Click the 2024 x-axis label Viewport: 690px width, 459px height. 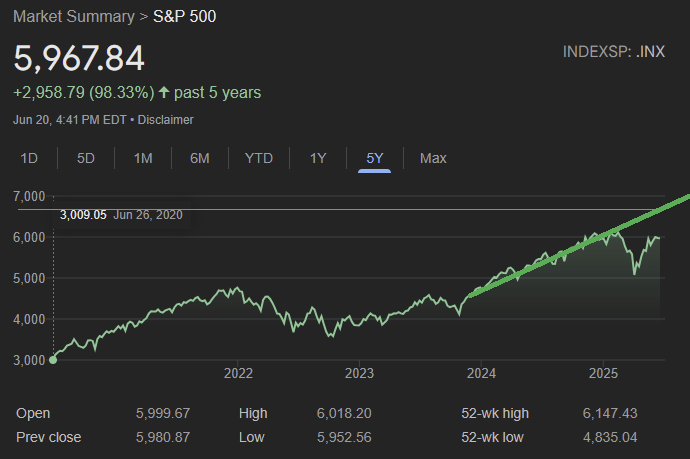click(x=481, y=373)
